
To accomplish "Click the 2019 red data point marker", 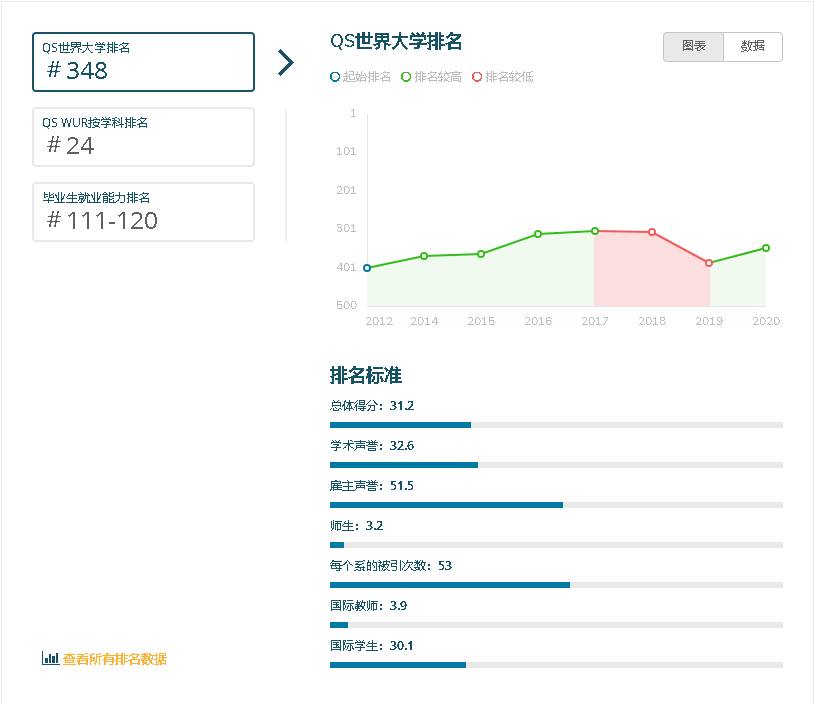I will [x=709, y=263].
